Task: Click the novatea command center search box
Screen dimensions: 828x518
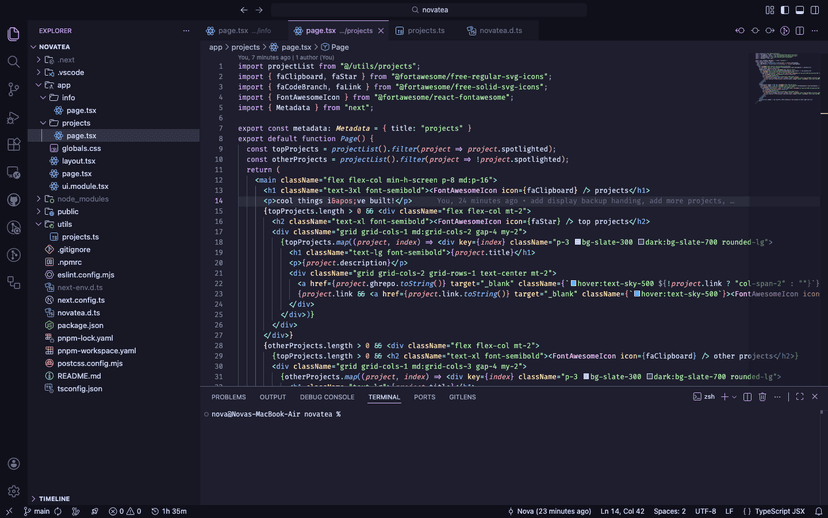Action: 430,10
